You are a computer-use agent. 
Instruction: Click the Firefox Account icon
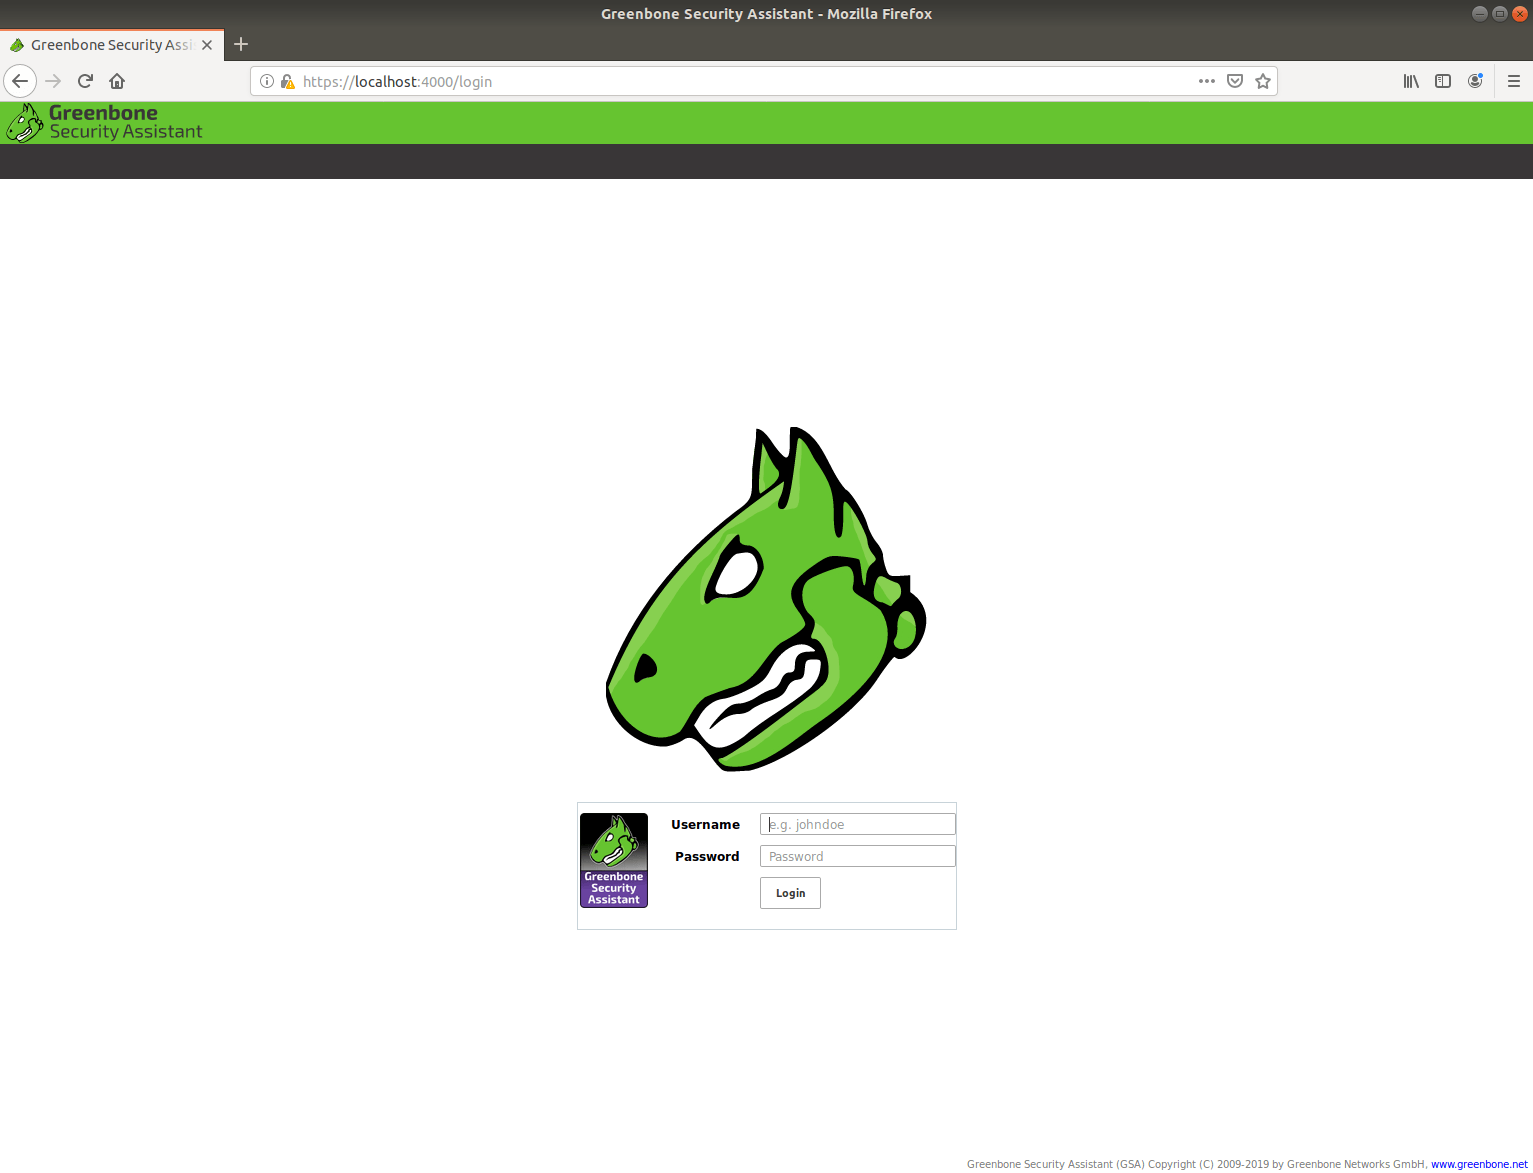(x=1475, y=81)
